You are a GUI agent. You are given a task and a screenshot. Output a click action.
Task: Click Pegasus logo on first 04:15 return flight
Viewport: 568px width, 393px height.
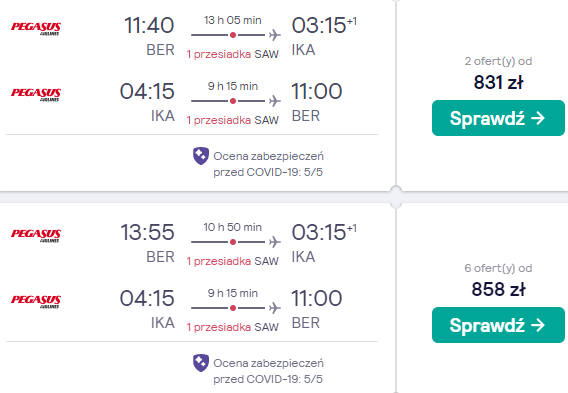click(x=36, y=95)
